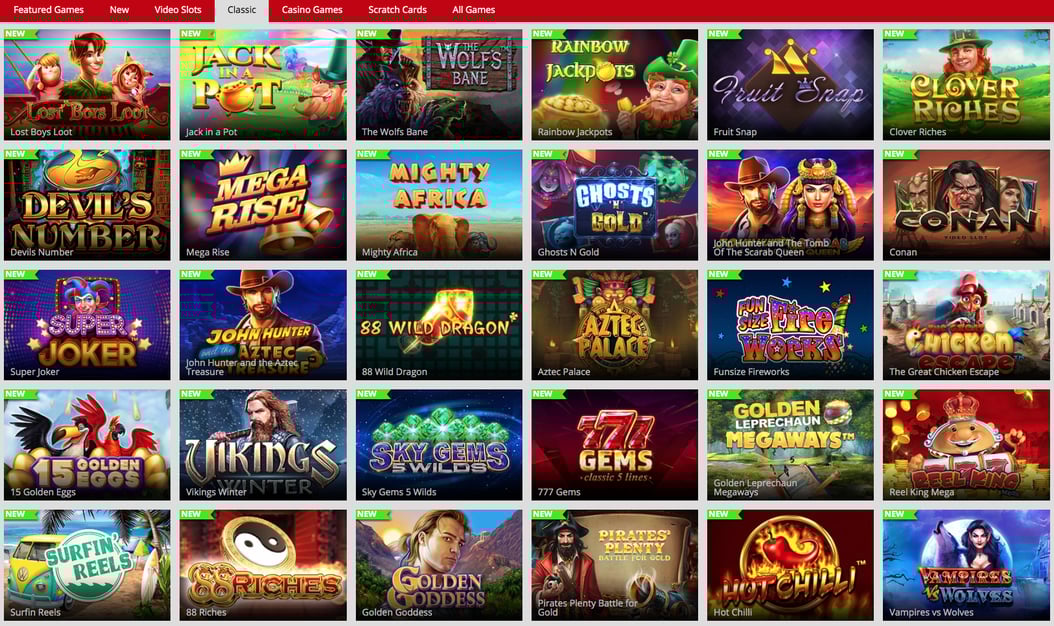Select the Scratch Cards tab
This screenshot has height=626, width=1054.
[x=397, y=10]
